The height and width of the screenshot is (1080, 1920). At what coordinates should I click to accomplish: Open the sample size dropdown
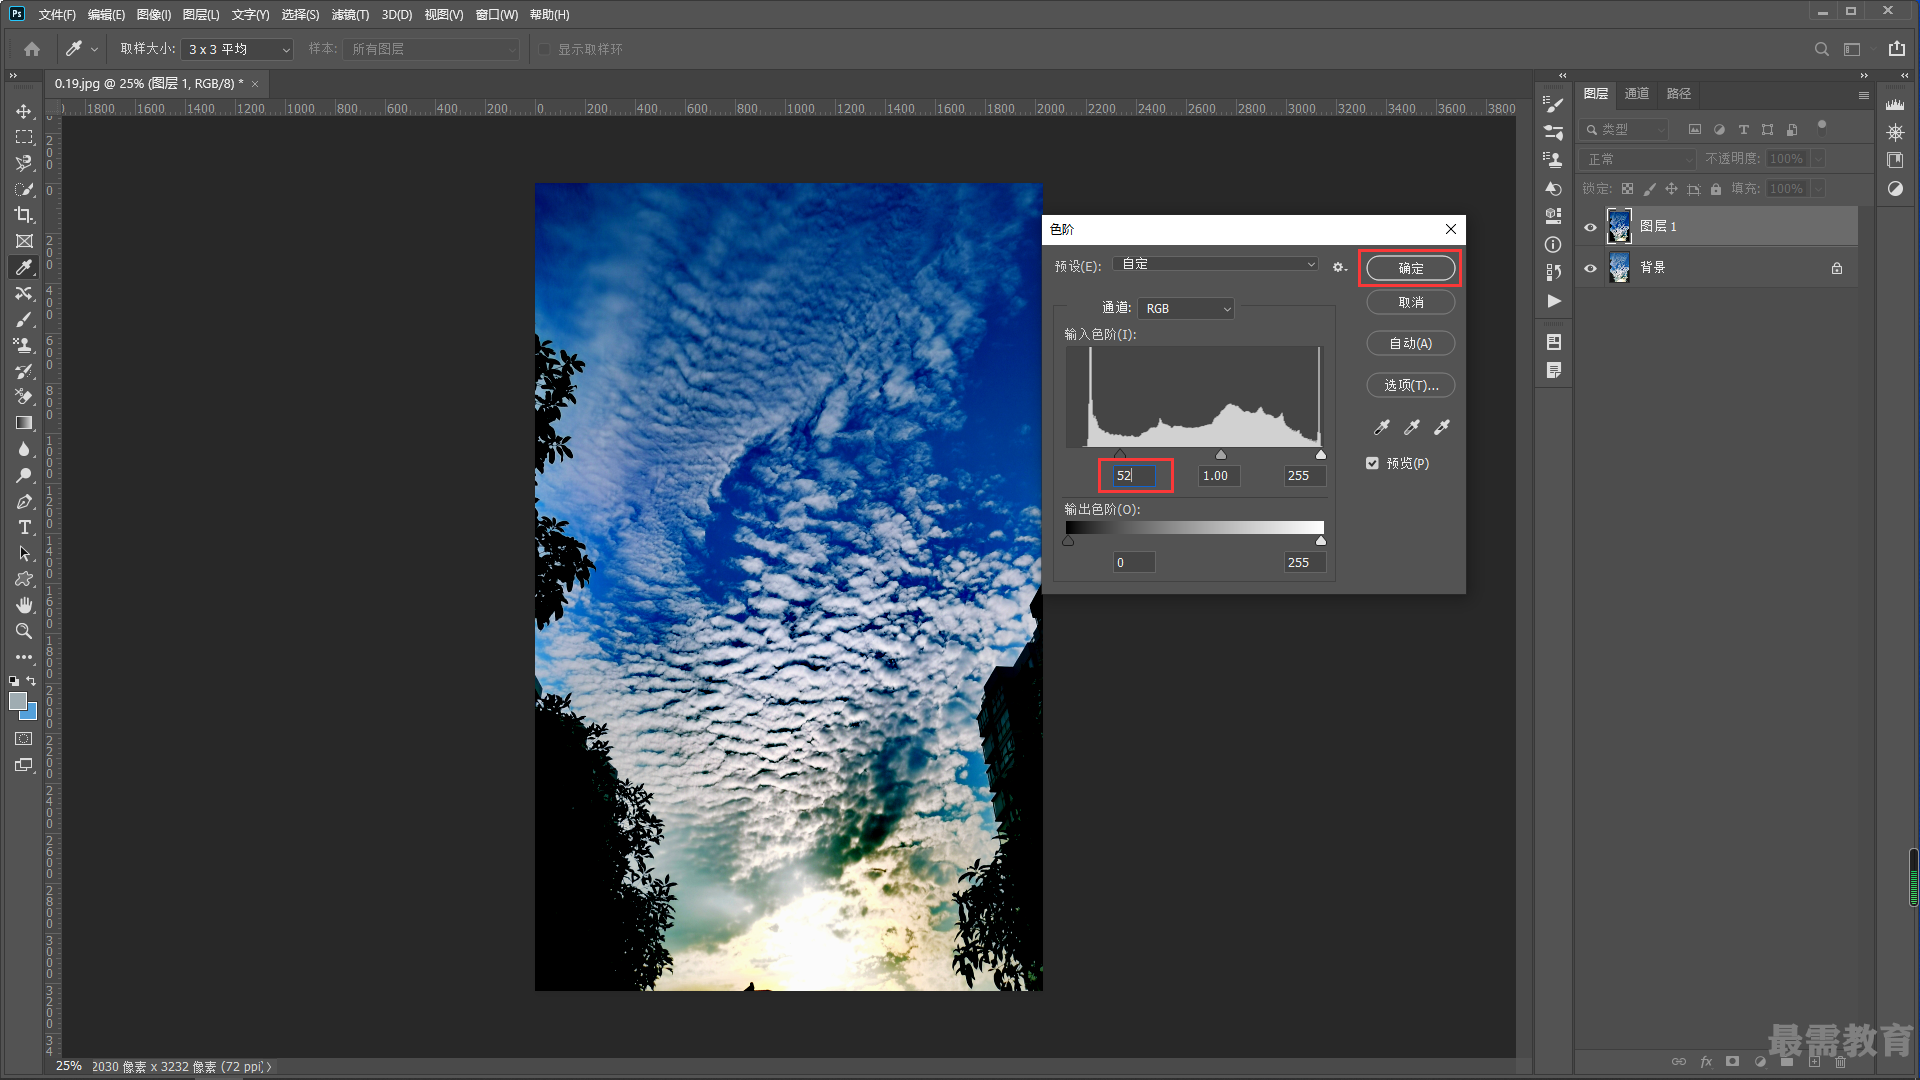pyautogui.click(x=237, y=49)
